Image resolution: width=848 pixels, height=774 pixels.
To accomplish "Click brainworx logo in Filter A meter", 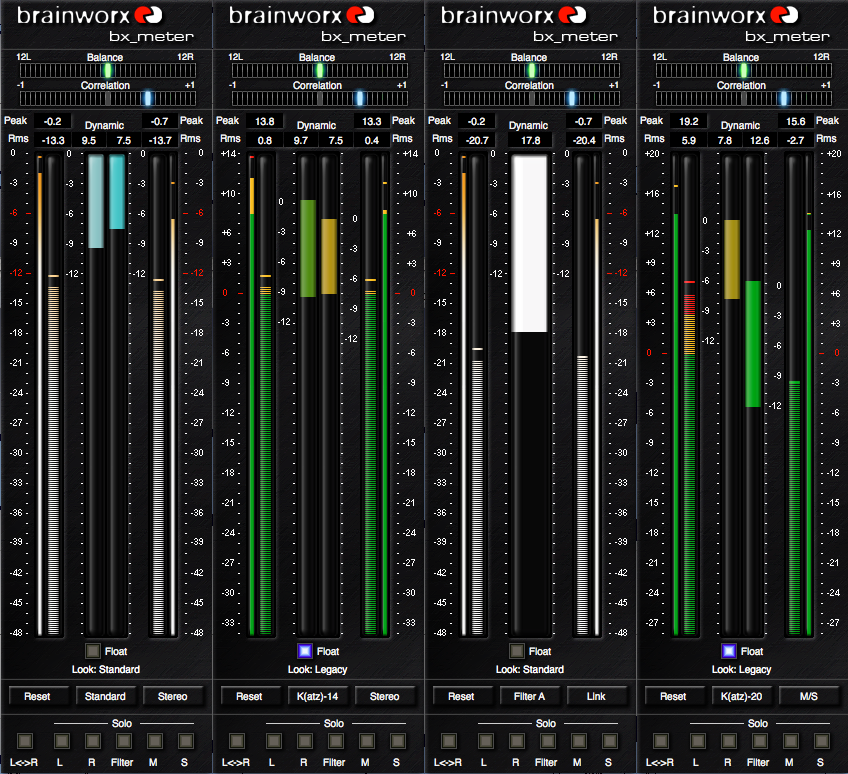I will tap(514, 15).
